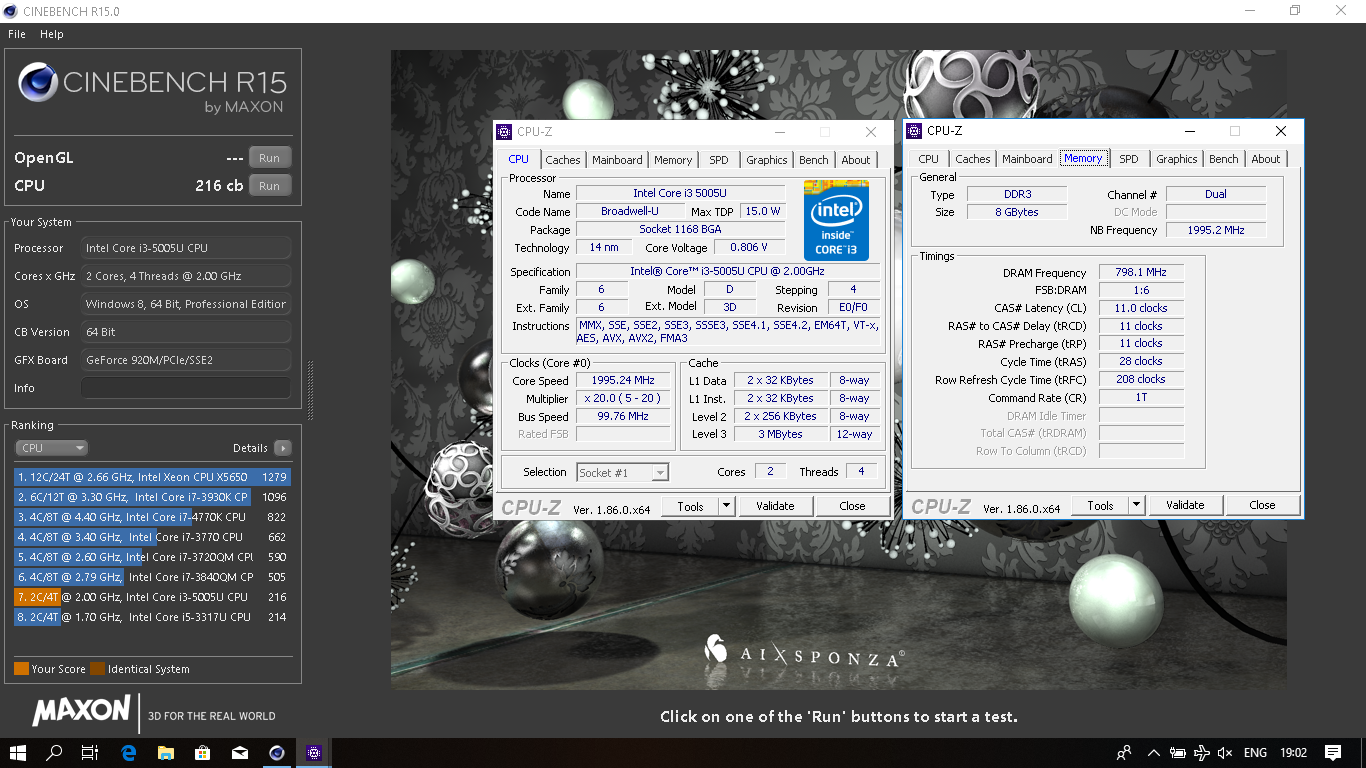The image size is (1366, 768).
Task: Select Mainboard tab in Memory CPU-Z window
Action: pyautogui.click(x=1027, y=159)
